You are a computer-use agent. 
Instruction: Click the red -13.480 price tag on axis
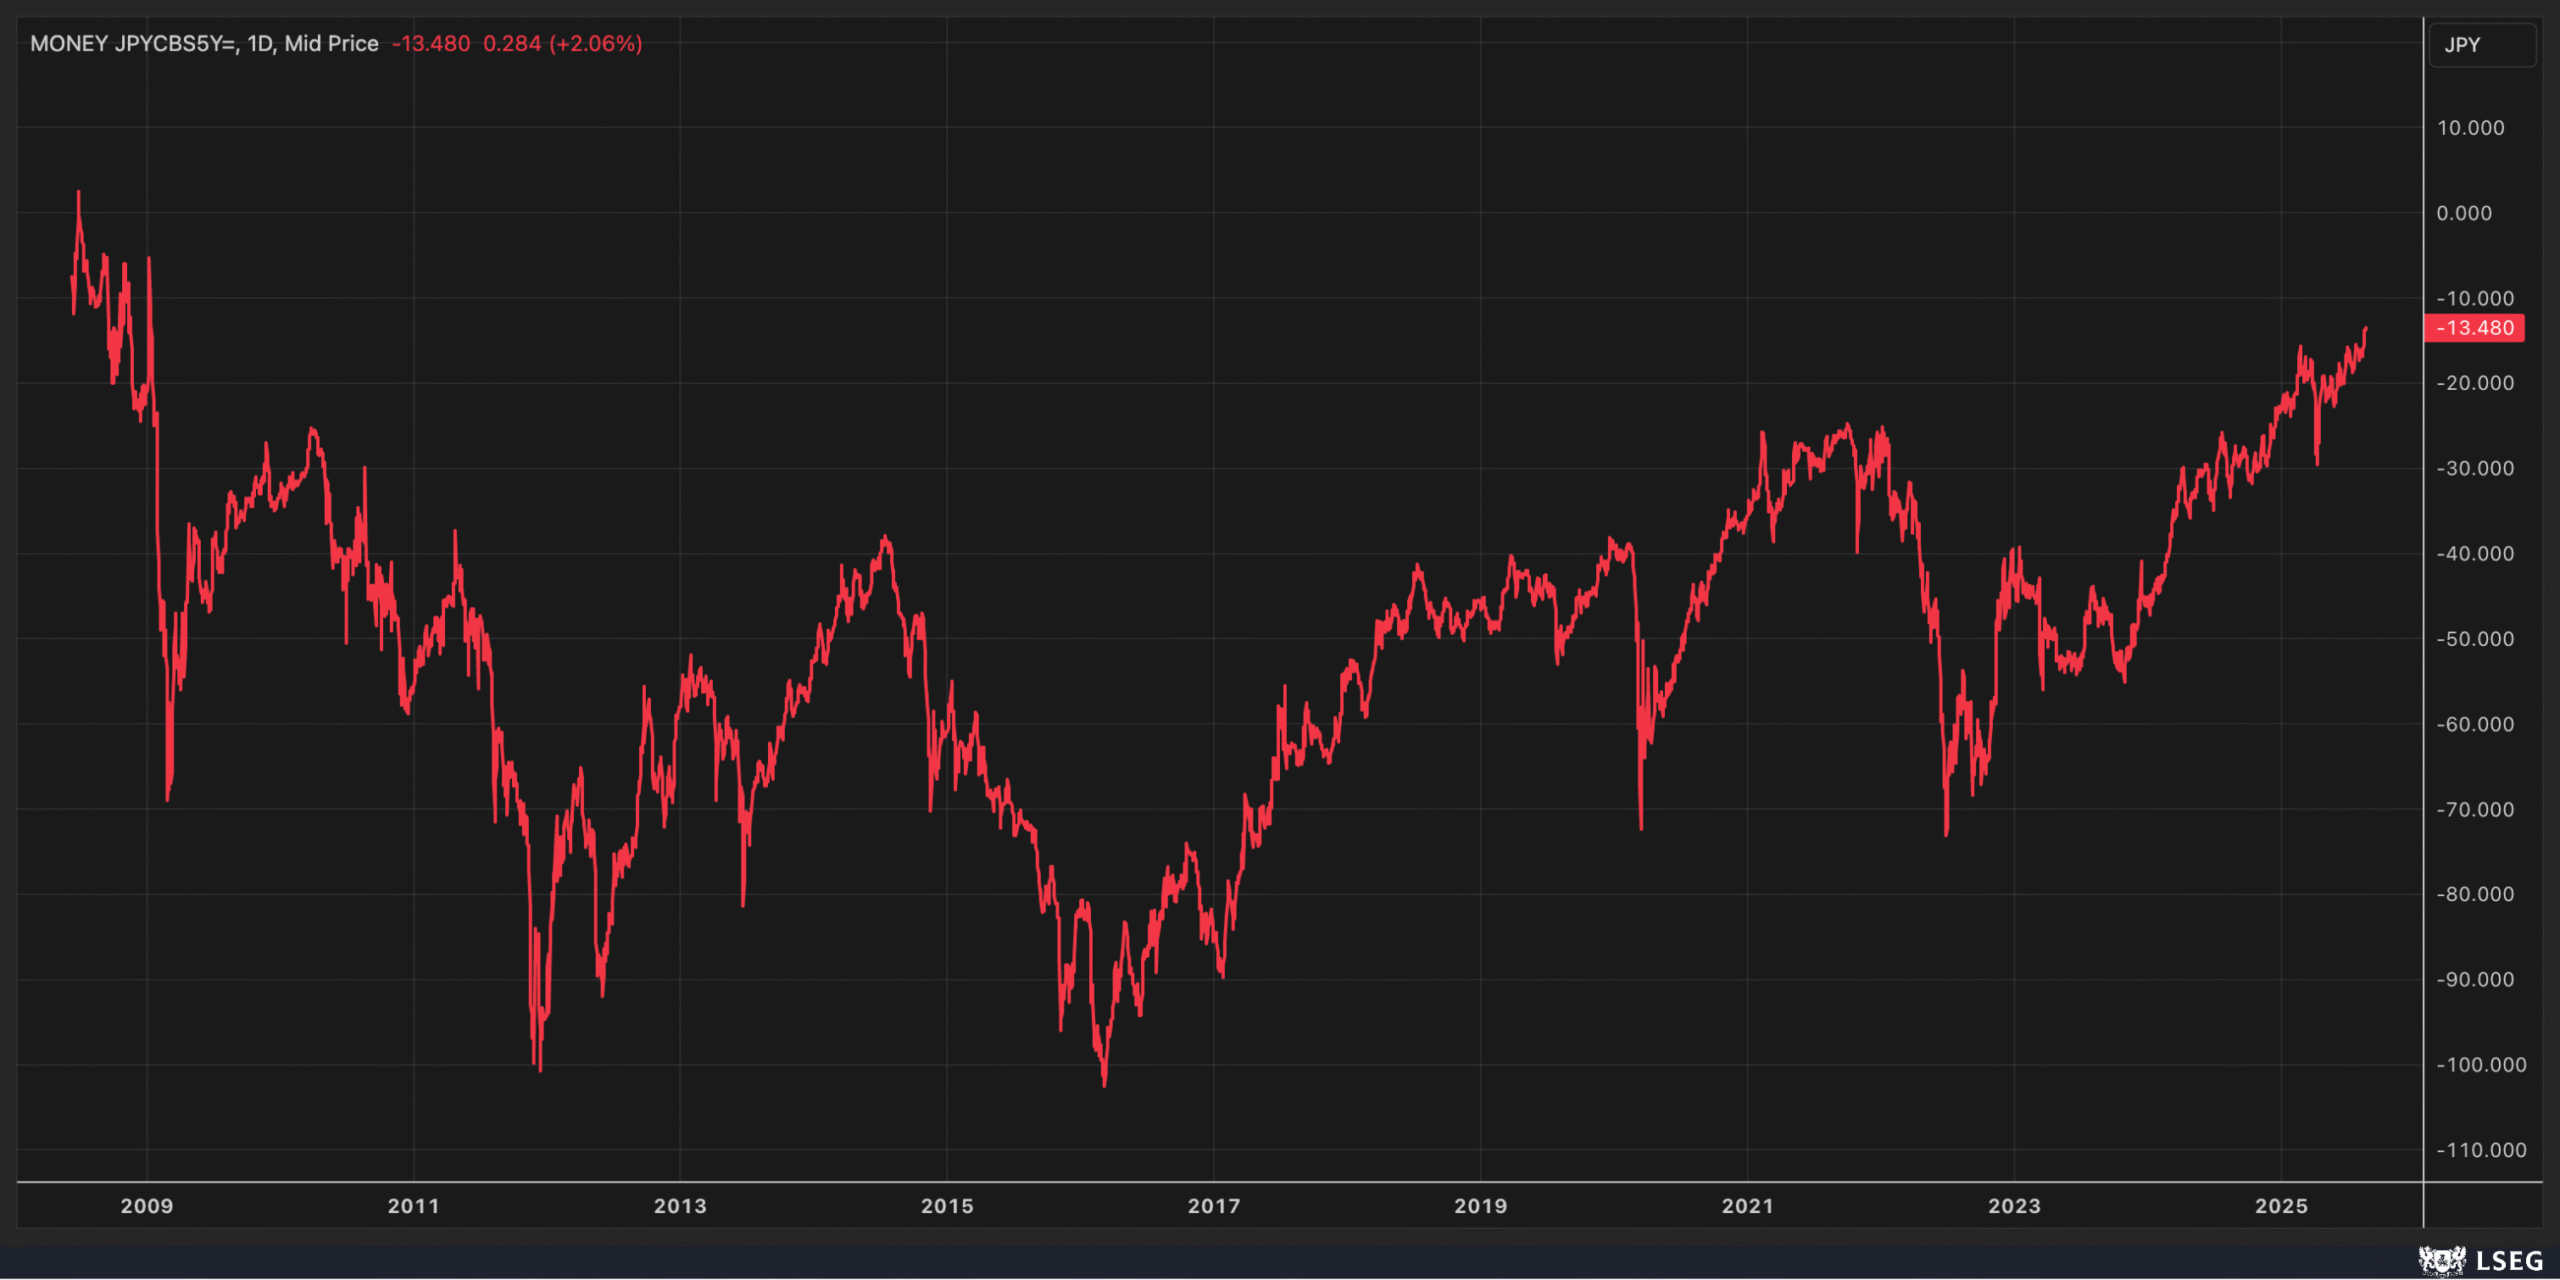(2474, 328)
